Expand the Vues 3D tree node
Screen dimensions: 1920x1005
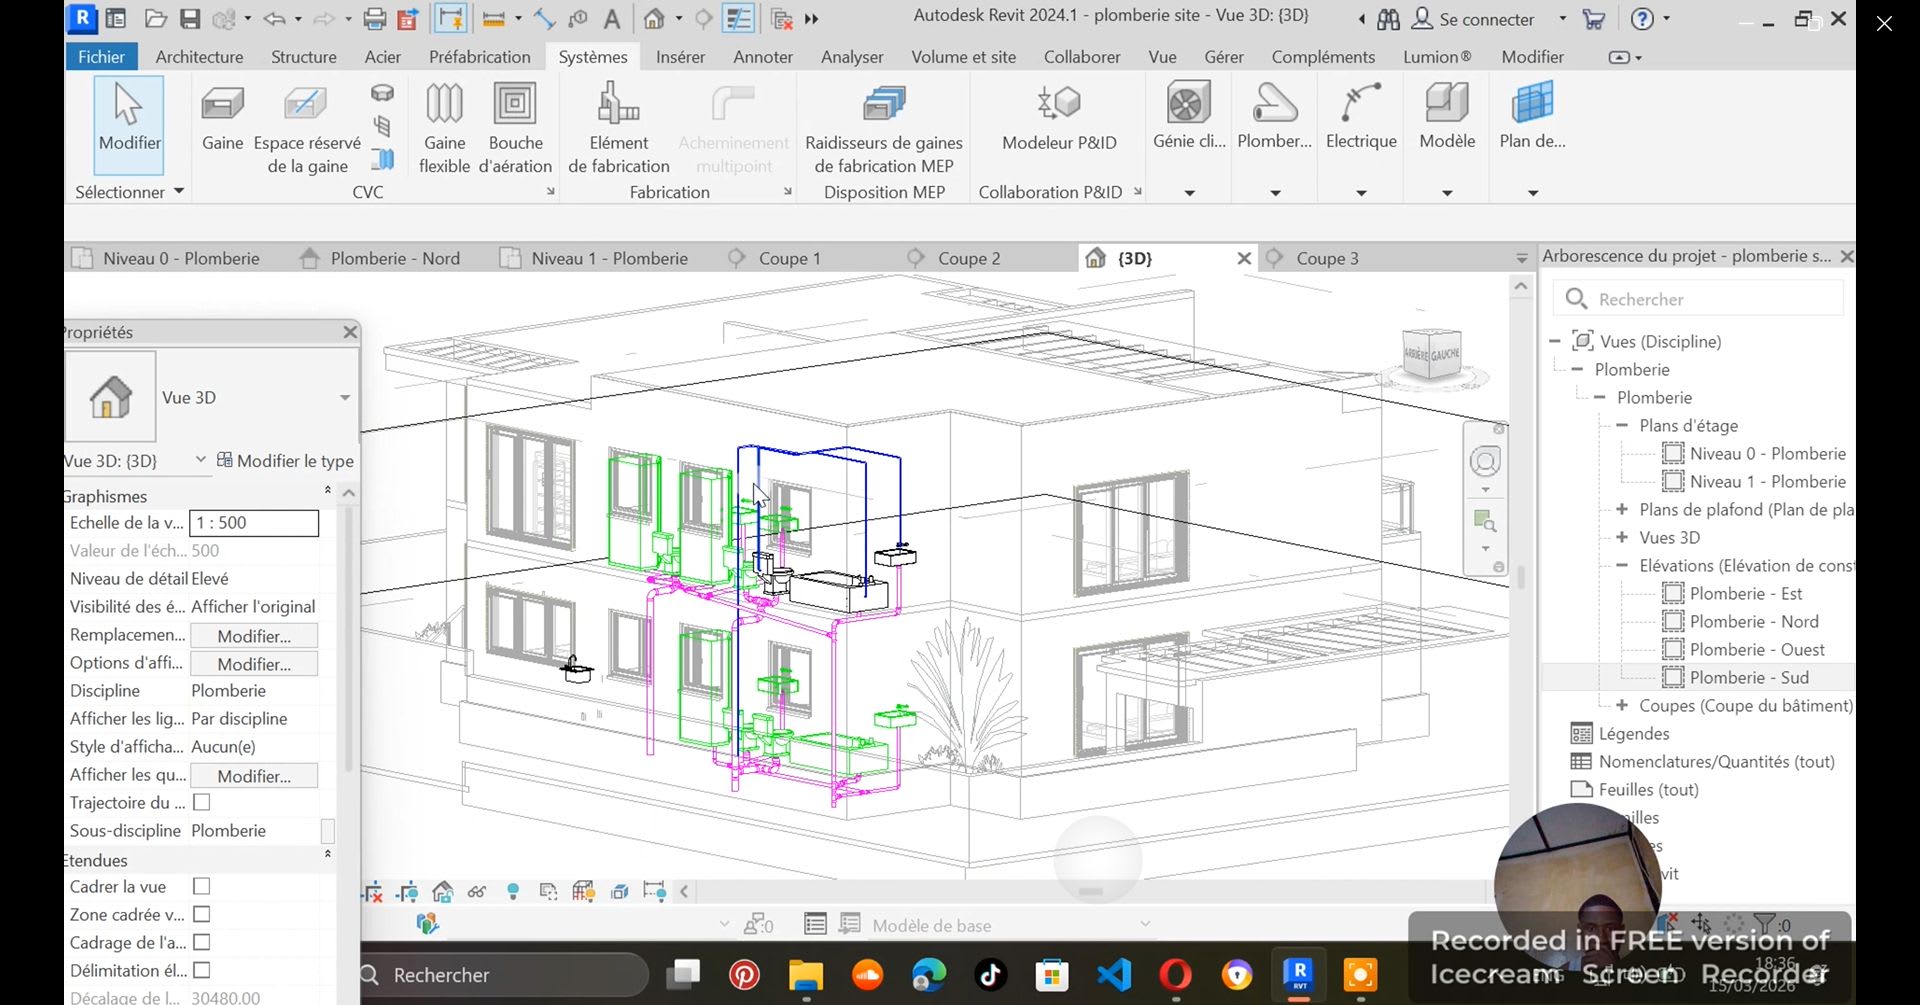click(x=1622, y=537)
